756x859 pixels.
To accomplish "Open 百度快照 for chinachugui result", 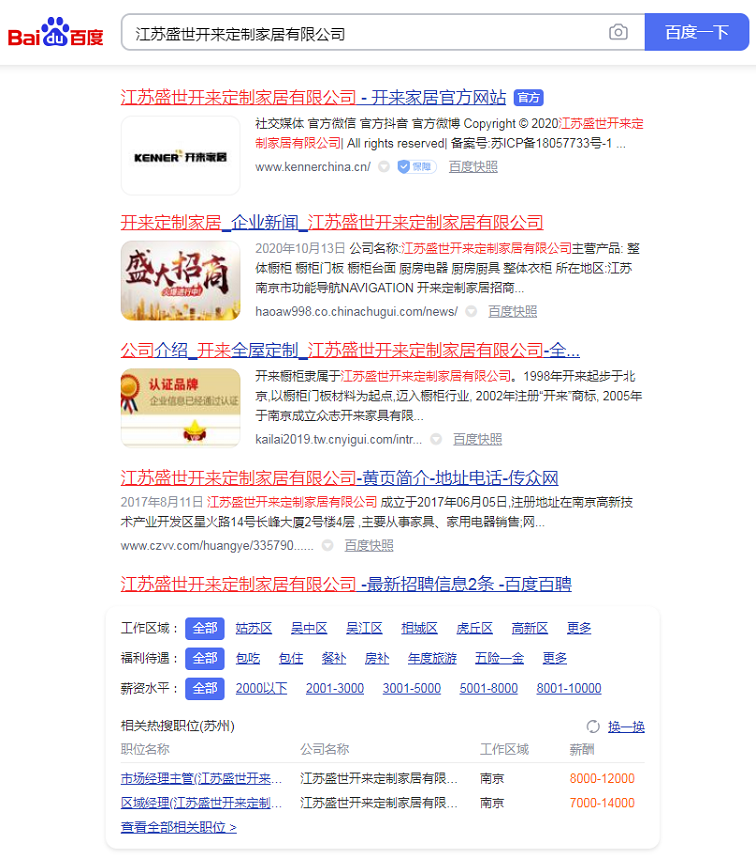I will pyautogui.click(x=512, y=311).
